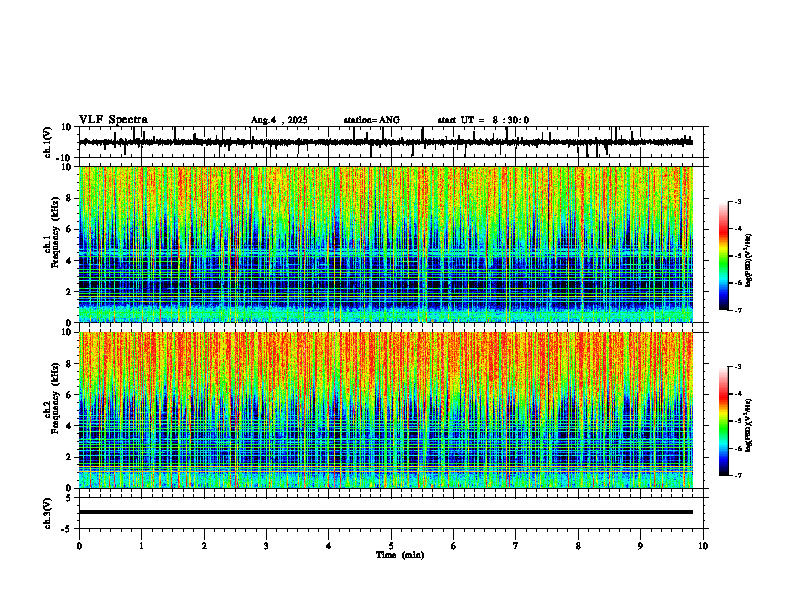Click the ch.1 colorbar log(PSD) label
Screen dimensions: 792x612
(x=749, y=261)
